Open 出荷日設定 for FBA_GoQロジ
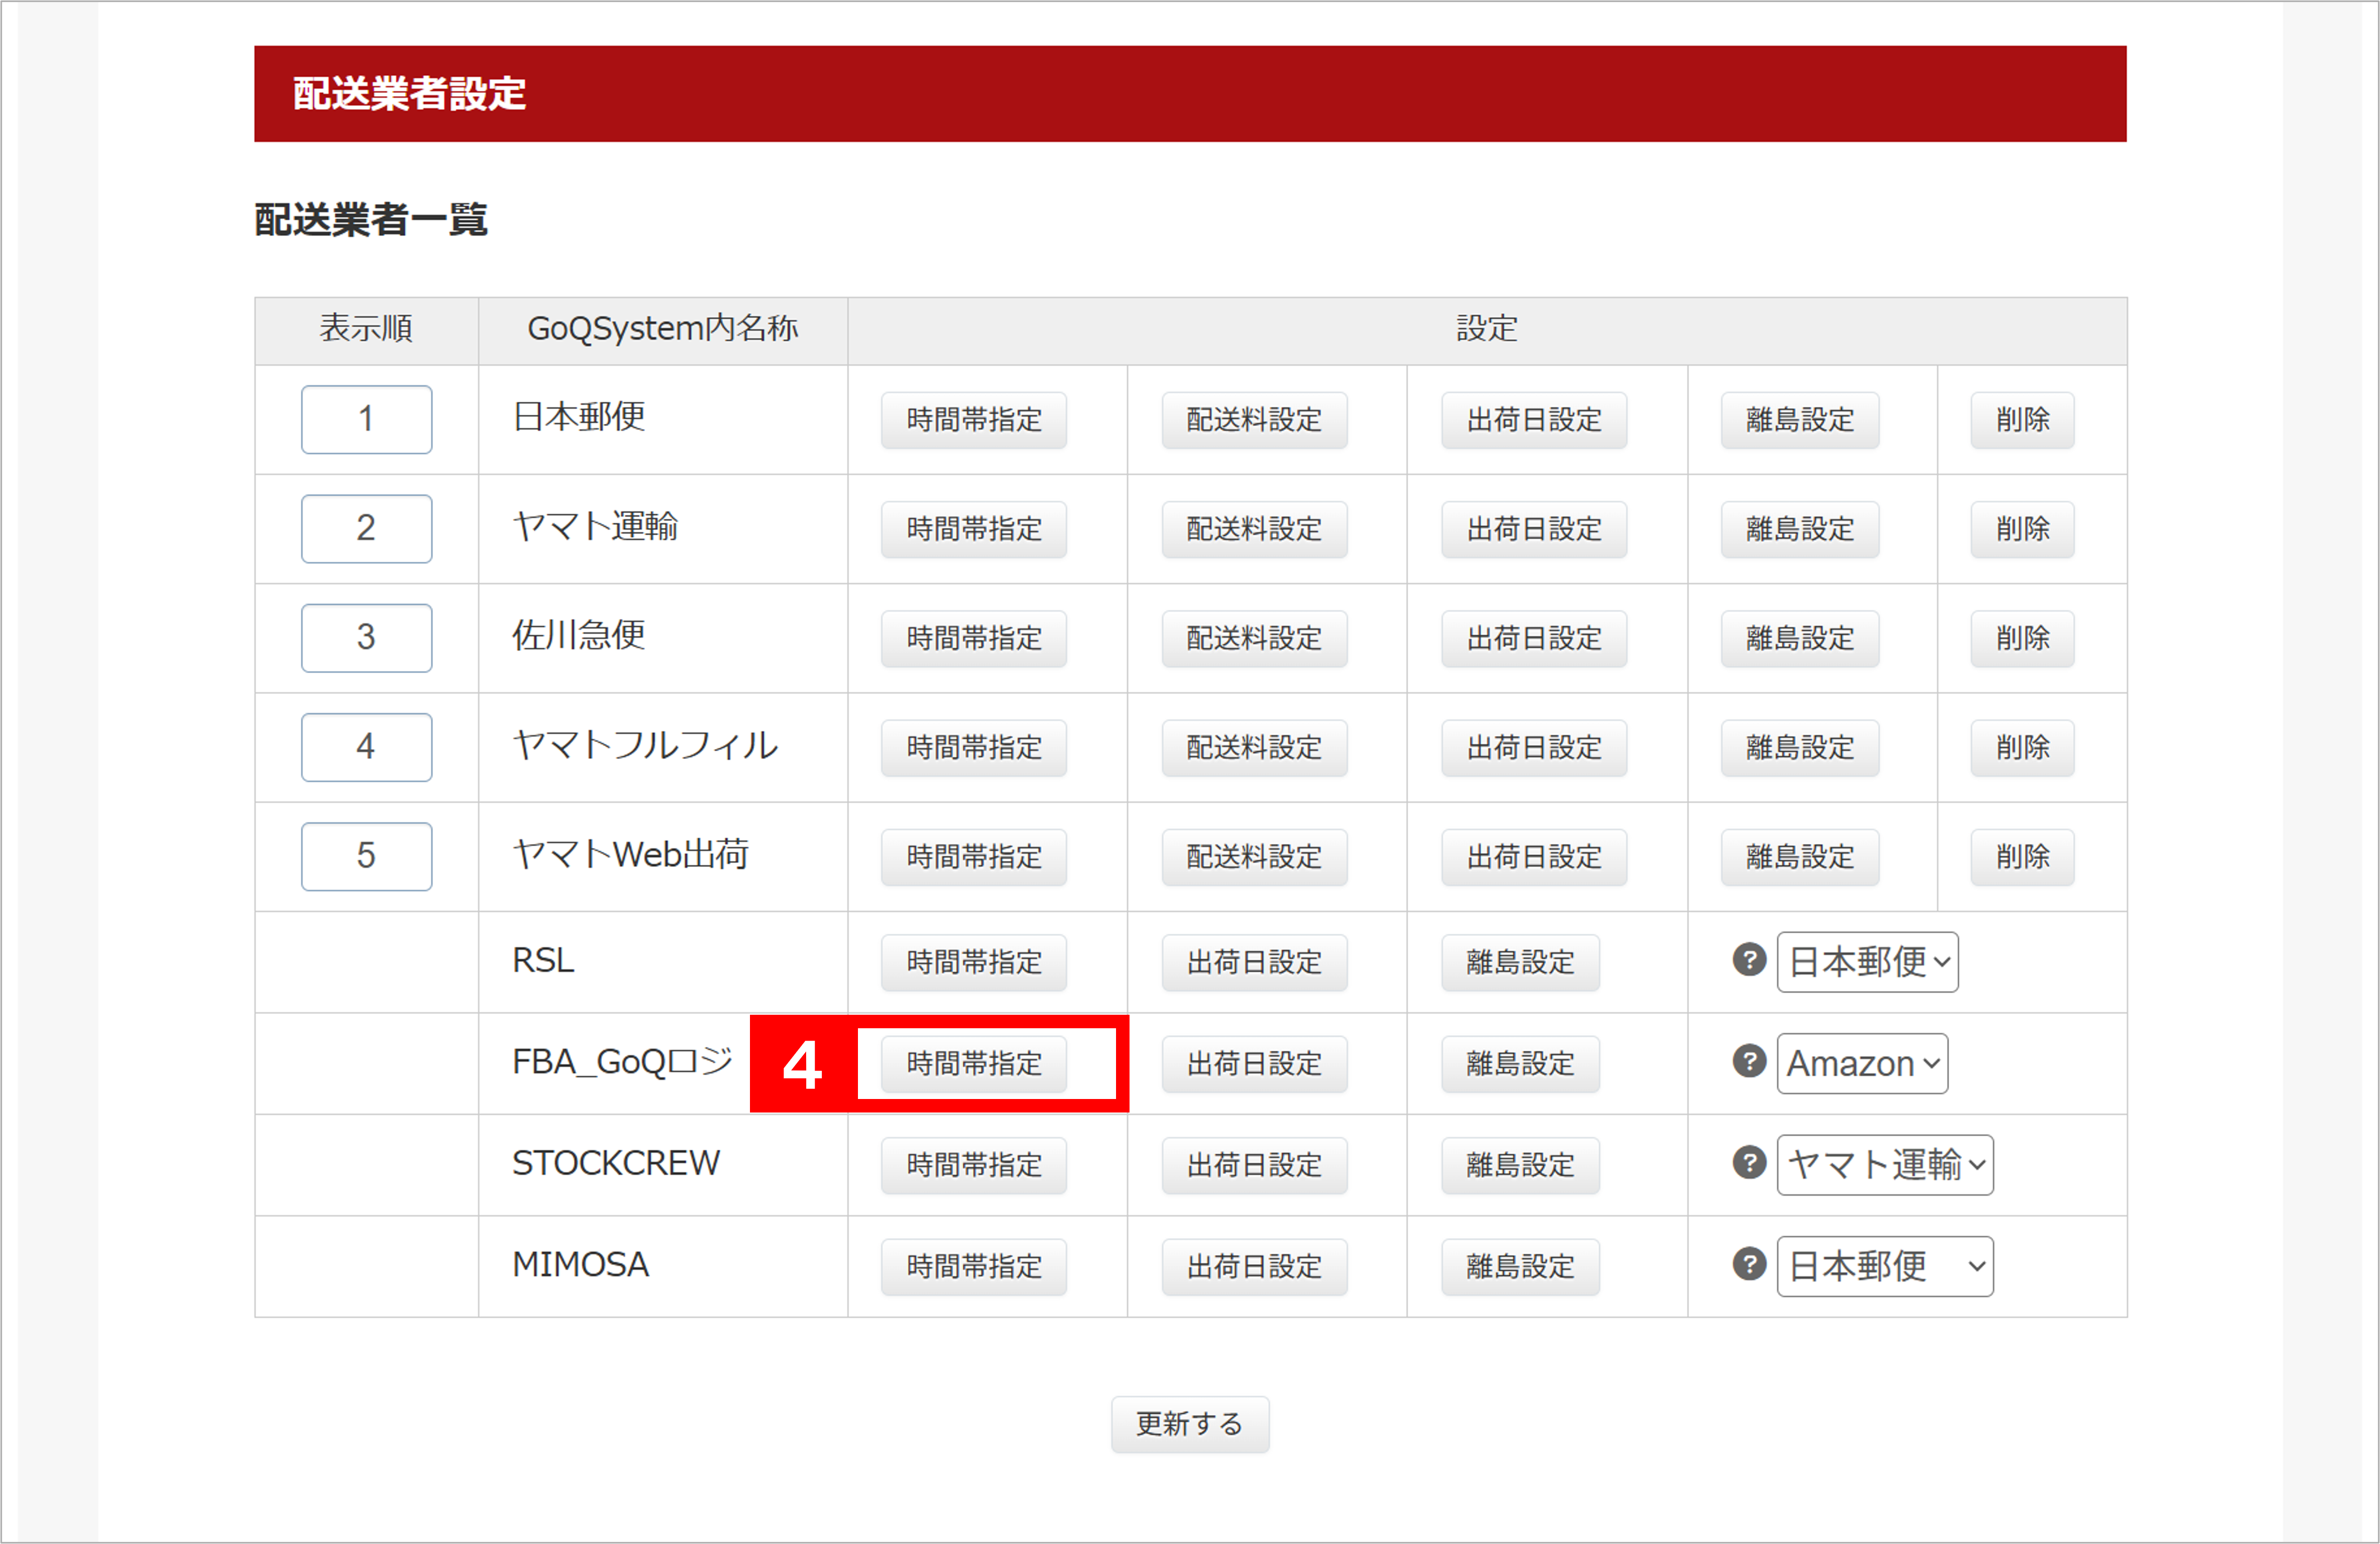2380x1544 pixels. 1254,1064
